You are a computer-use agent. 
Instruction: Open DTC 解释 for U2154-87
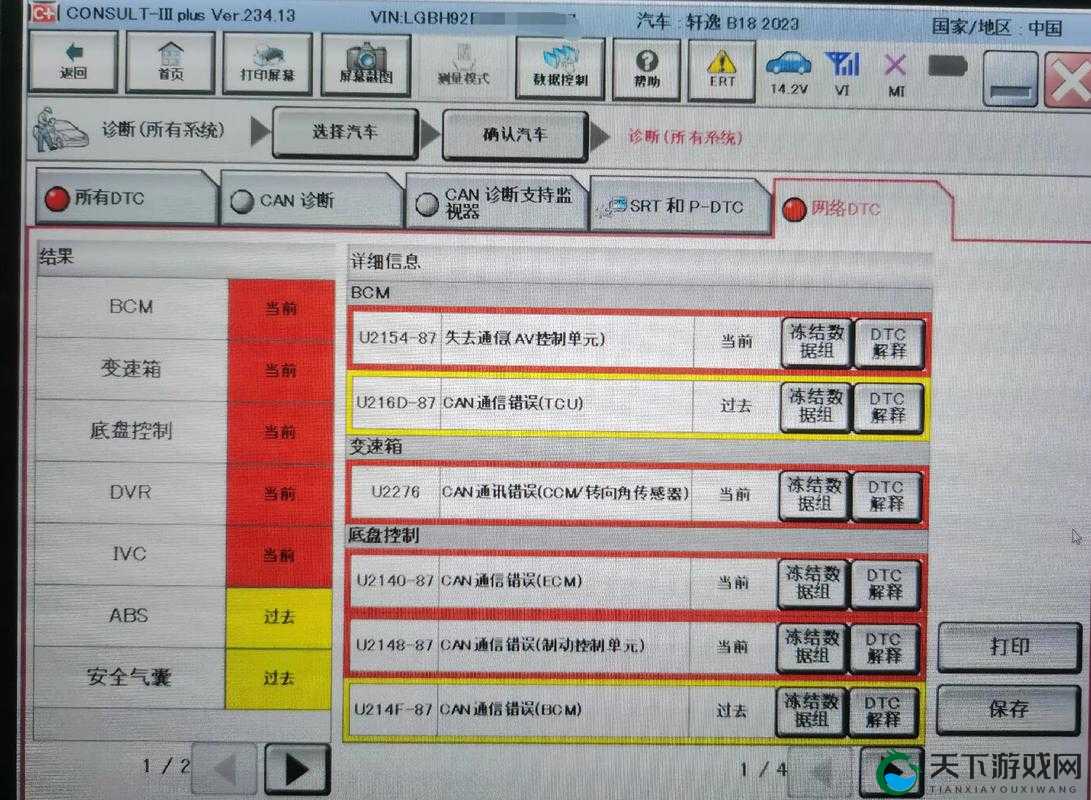point(889,343)
